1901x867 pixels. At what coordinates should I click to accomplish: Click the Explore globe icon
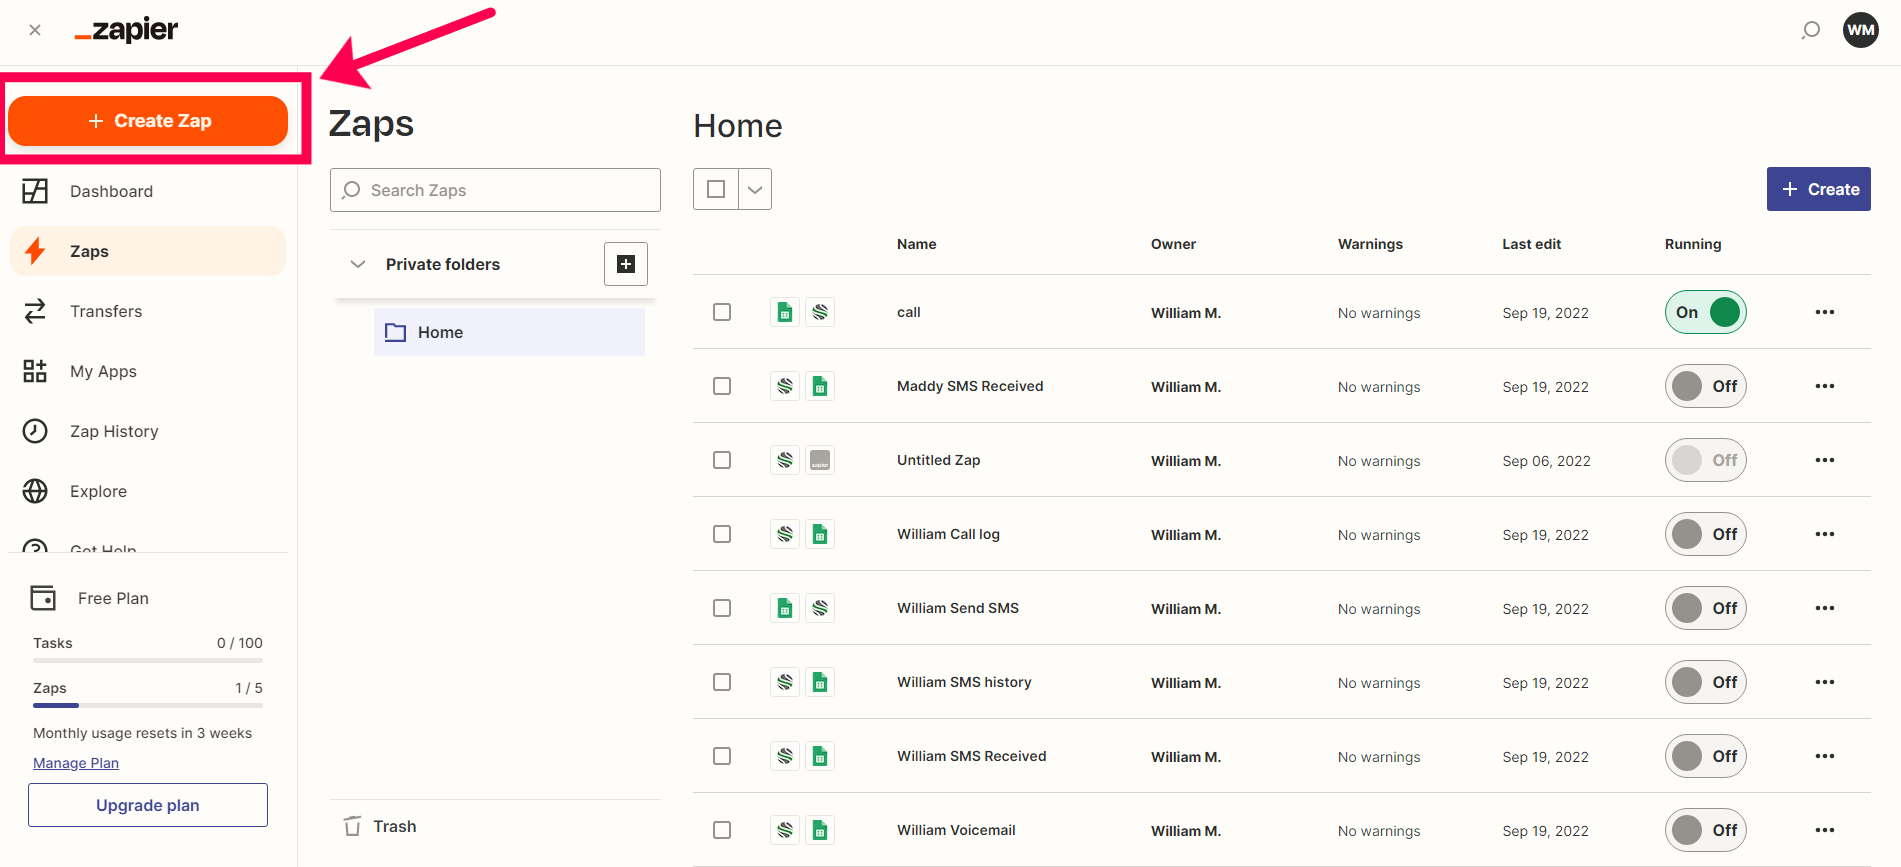35,491
